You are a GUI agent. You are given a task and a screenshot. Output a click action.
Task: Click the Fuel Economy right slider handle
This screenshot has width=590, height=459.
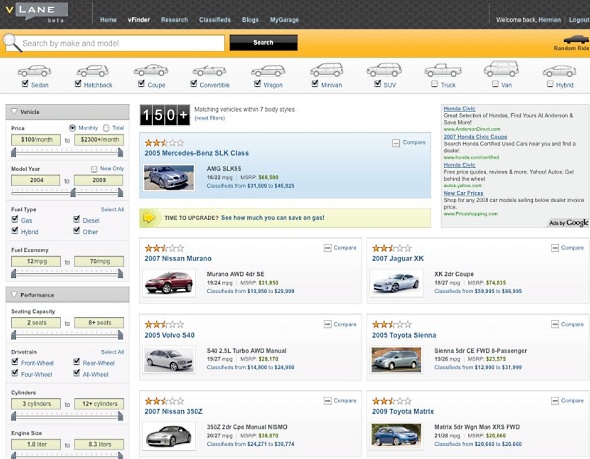pyautogui.click(x=120, y=274)
